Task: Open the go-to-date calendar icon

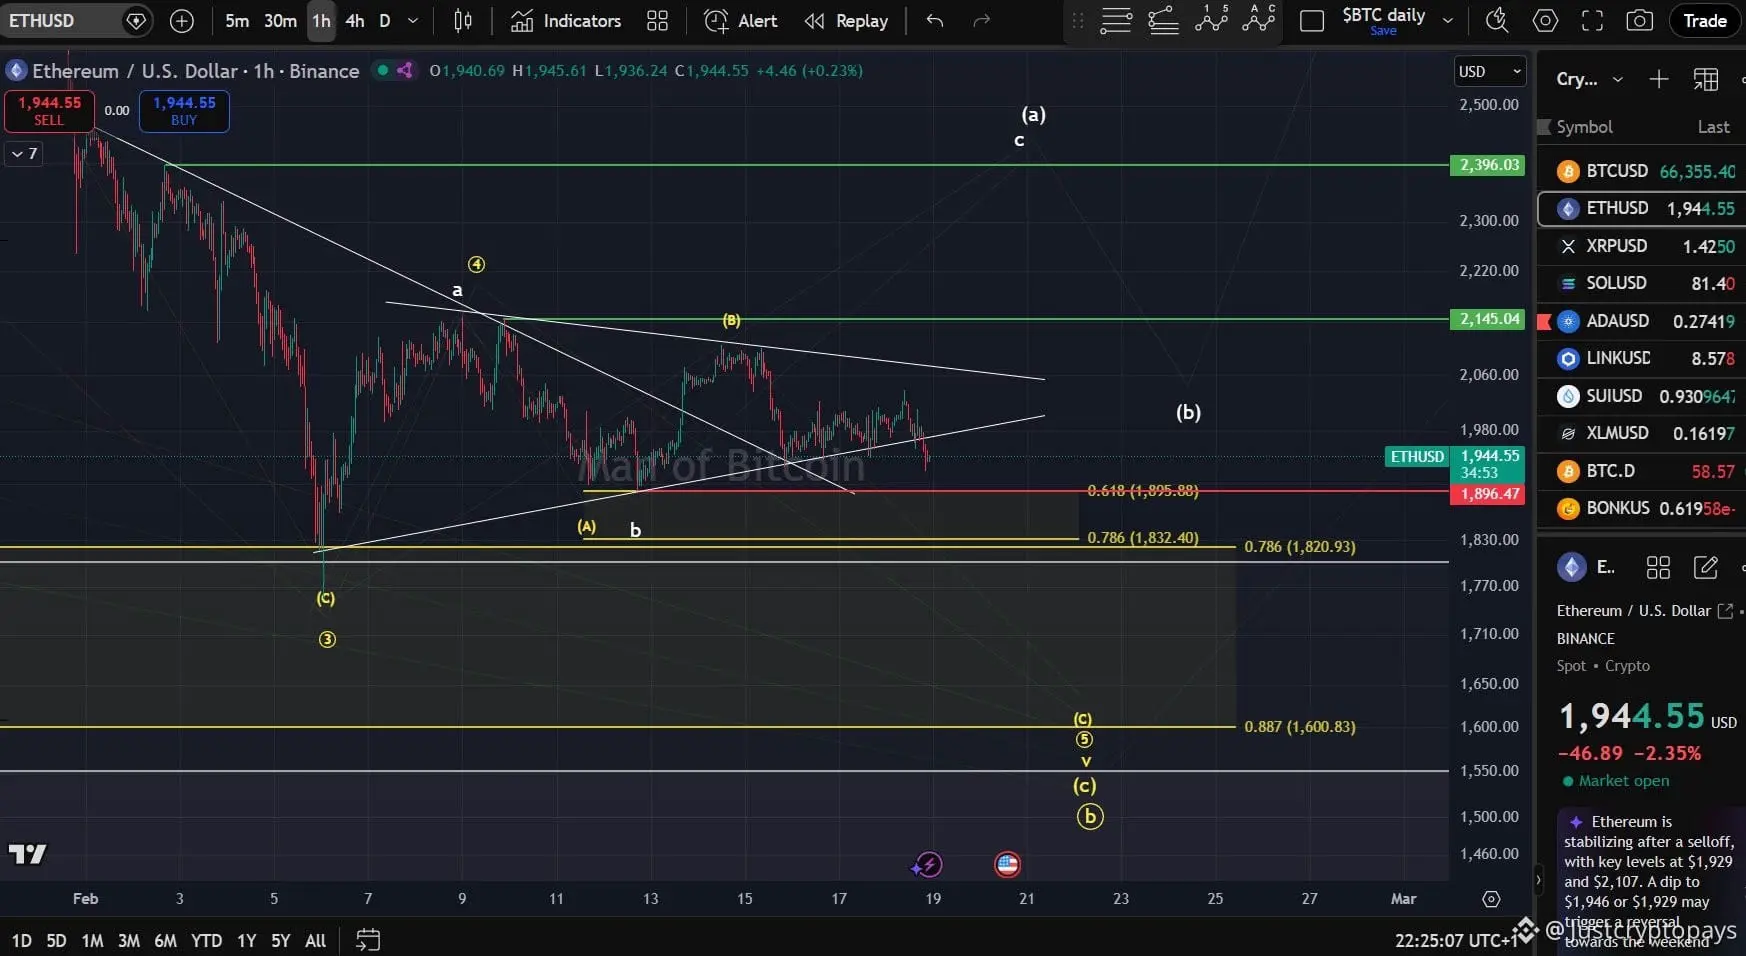Action: click(x=368, y=940)
